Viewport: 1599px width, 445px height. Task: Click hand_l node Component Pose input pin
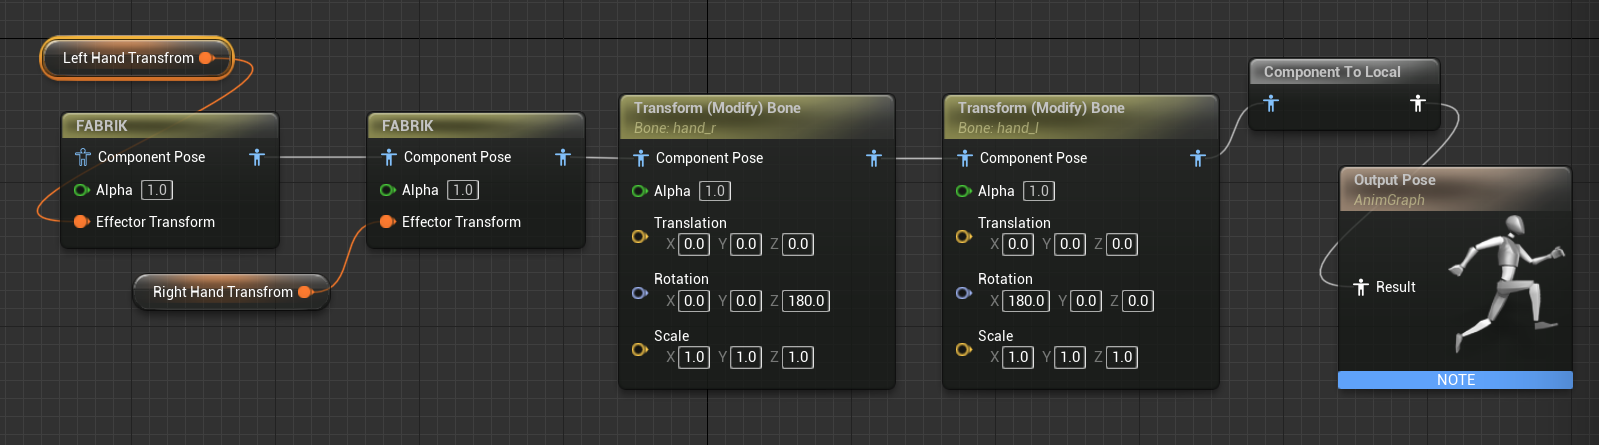(965, 158)
